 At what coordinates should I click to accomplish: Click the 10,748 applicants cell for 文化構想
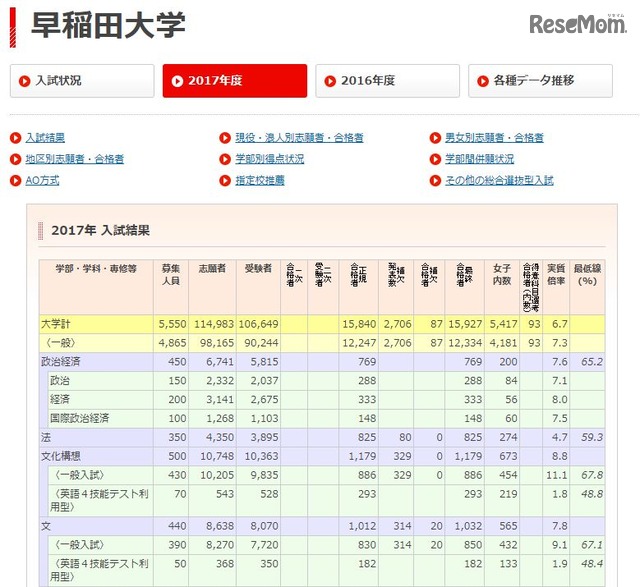213,456
